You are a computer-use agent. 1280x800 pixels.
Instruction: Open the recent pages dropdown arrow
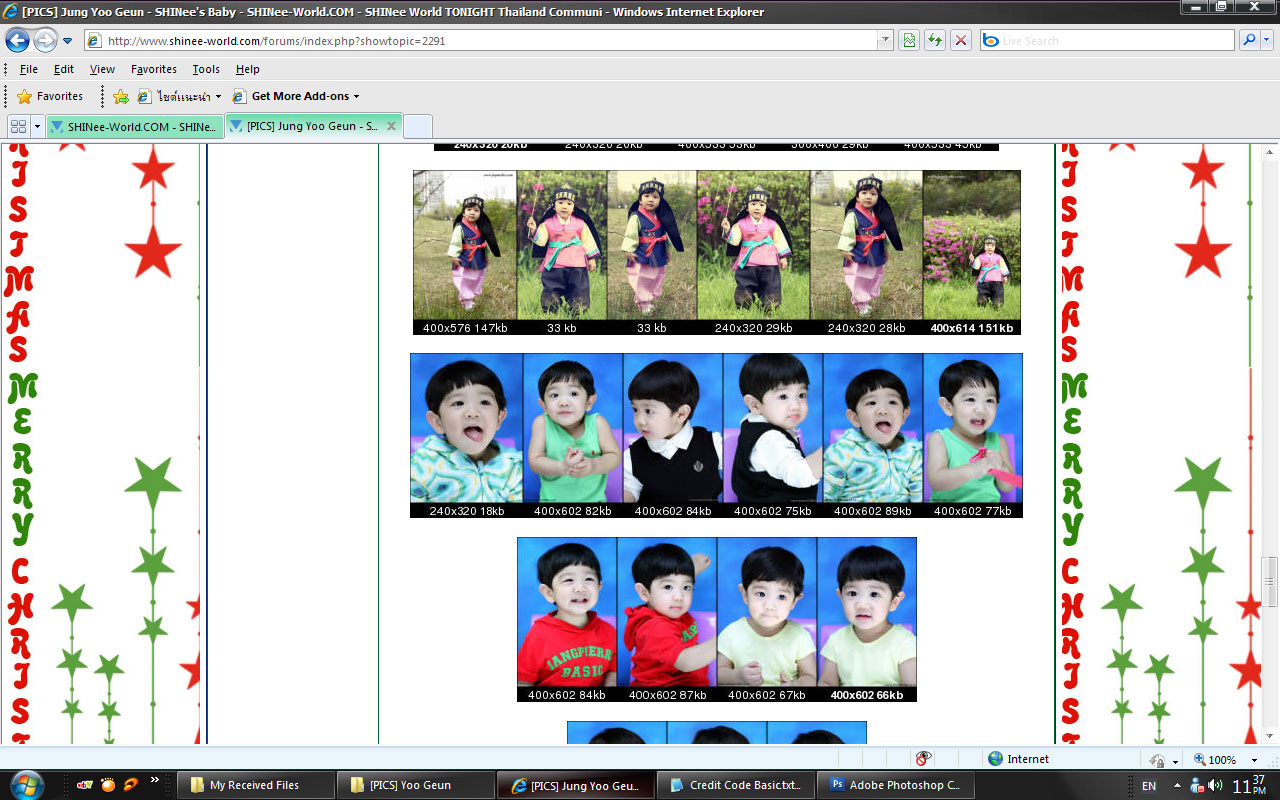(68, 41)
